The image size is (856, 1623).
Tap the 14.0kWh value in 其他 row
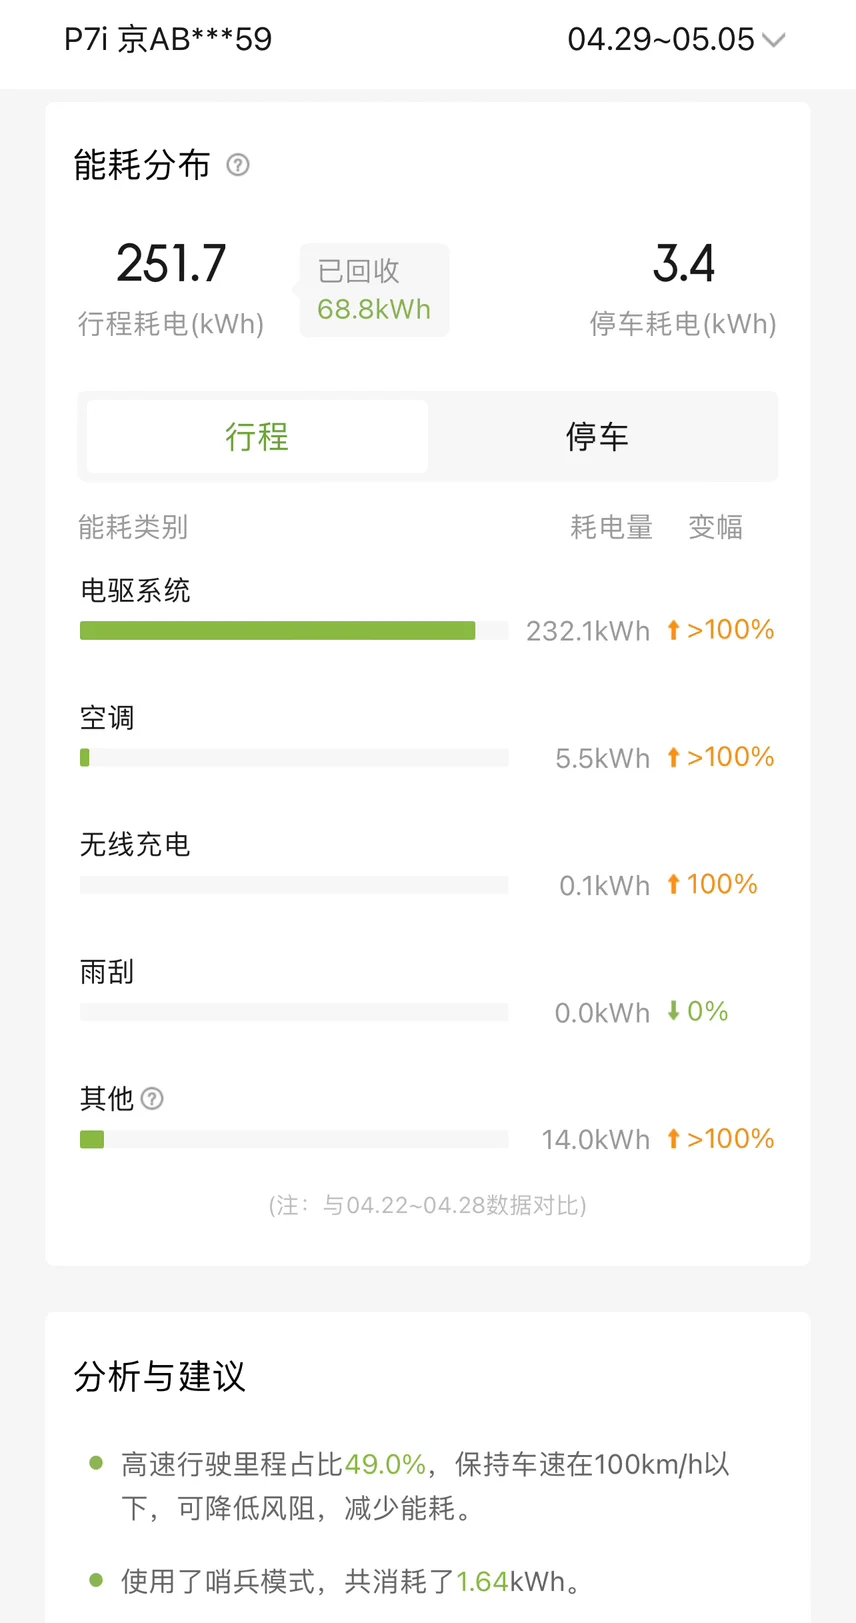click(596, 1139)
